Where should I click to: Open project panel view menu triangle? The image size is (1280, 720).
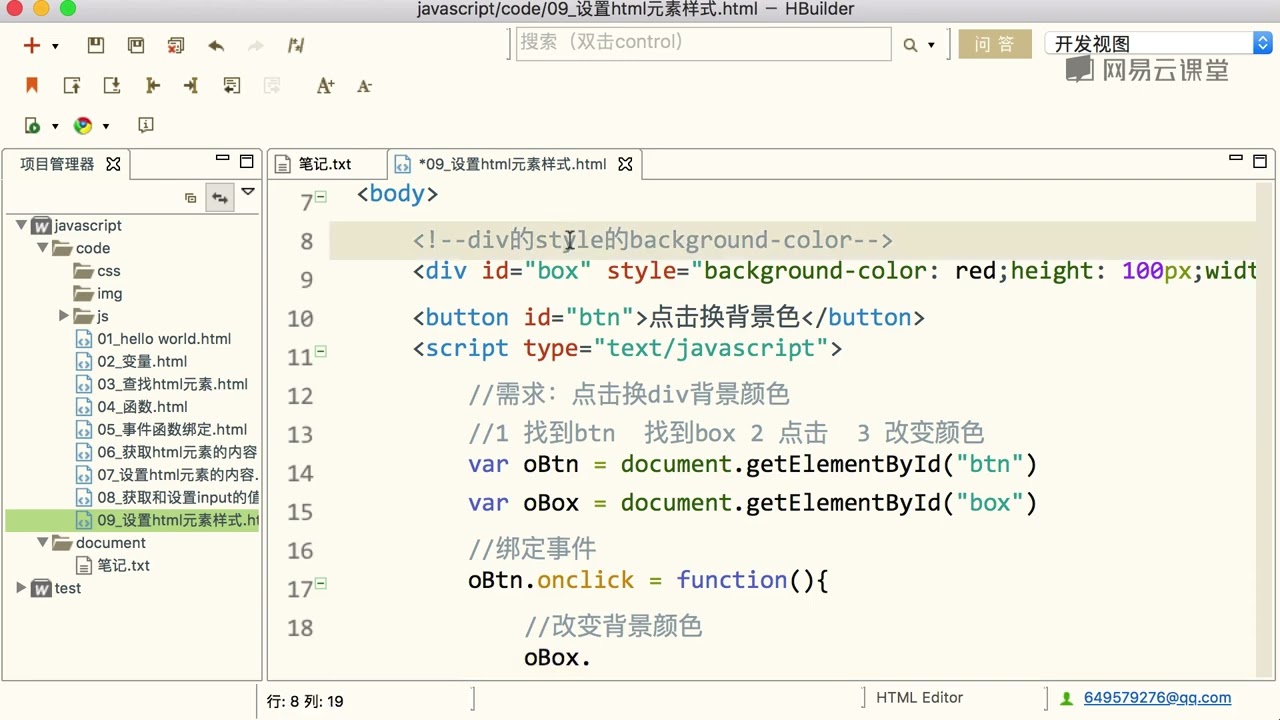click(248, 192)
